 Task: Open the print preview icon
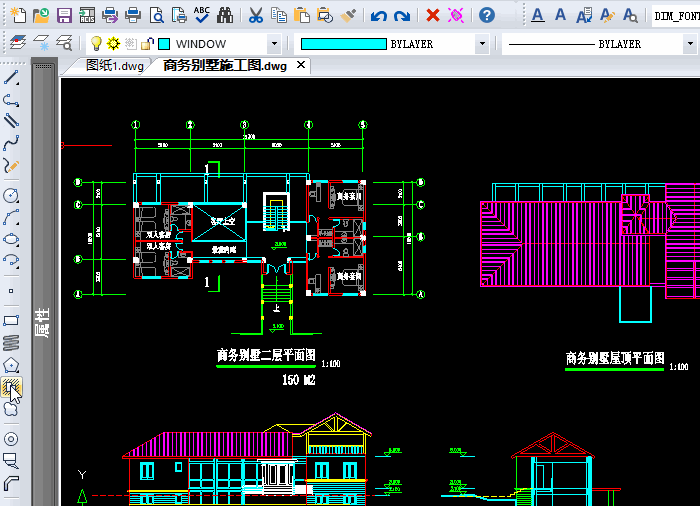coord(157,15)
